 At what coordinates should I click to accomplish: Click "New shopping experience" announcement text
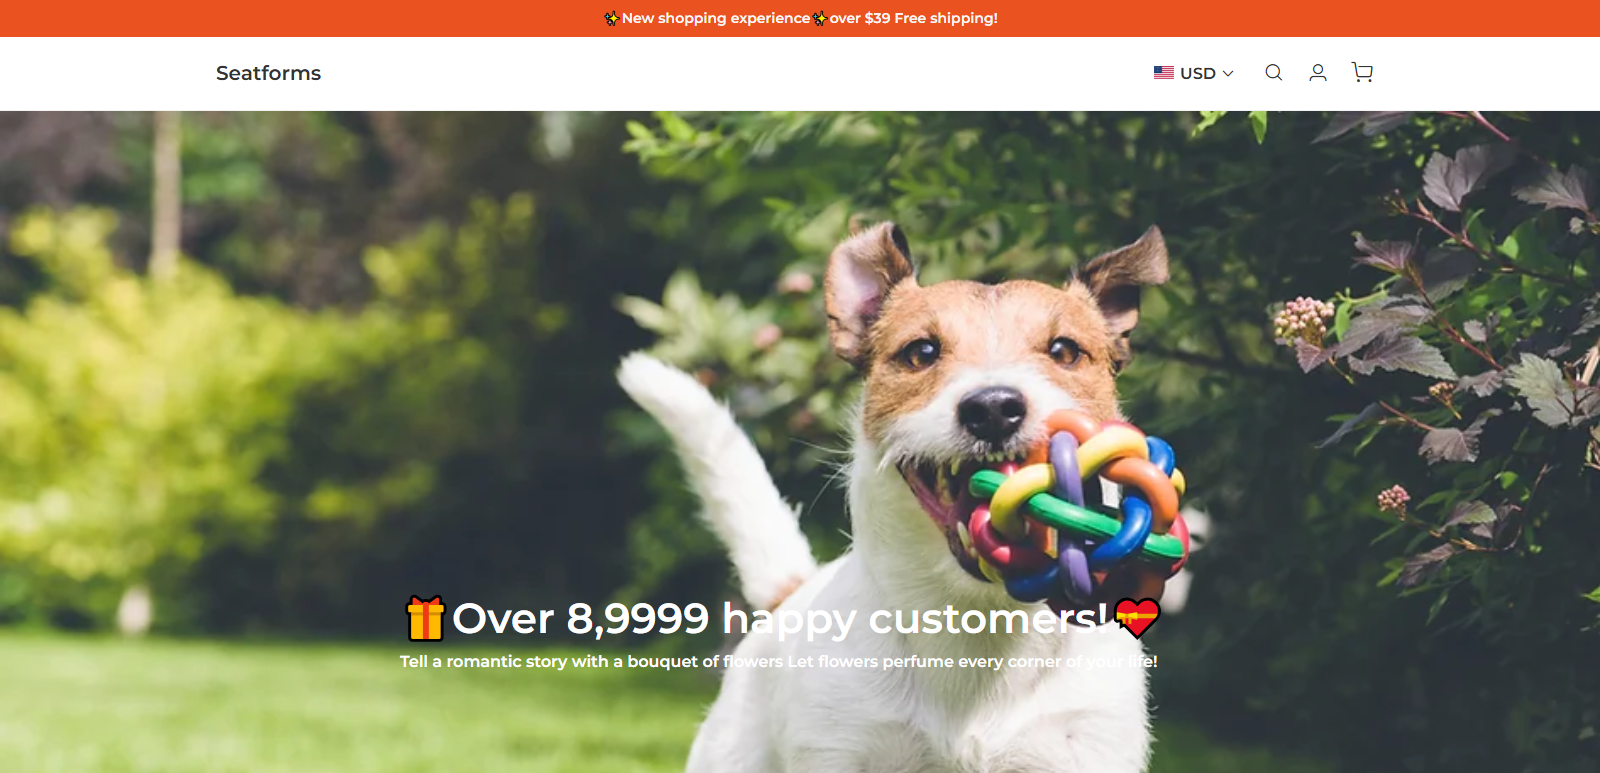click(x=716, y=18)
